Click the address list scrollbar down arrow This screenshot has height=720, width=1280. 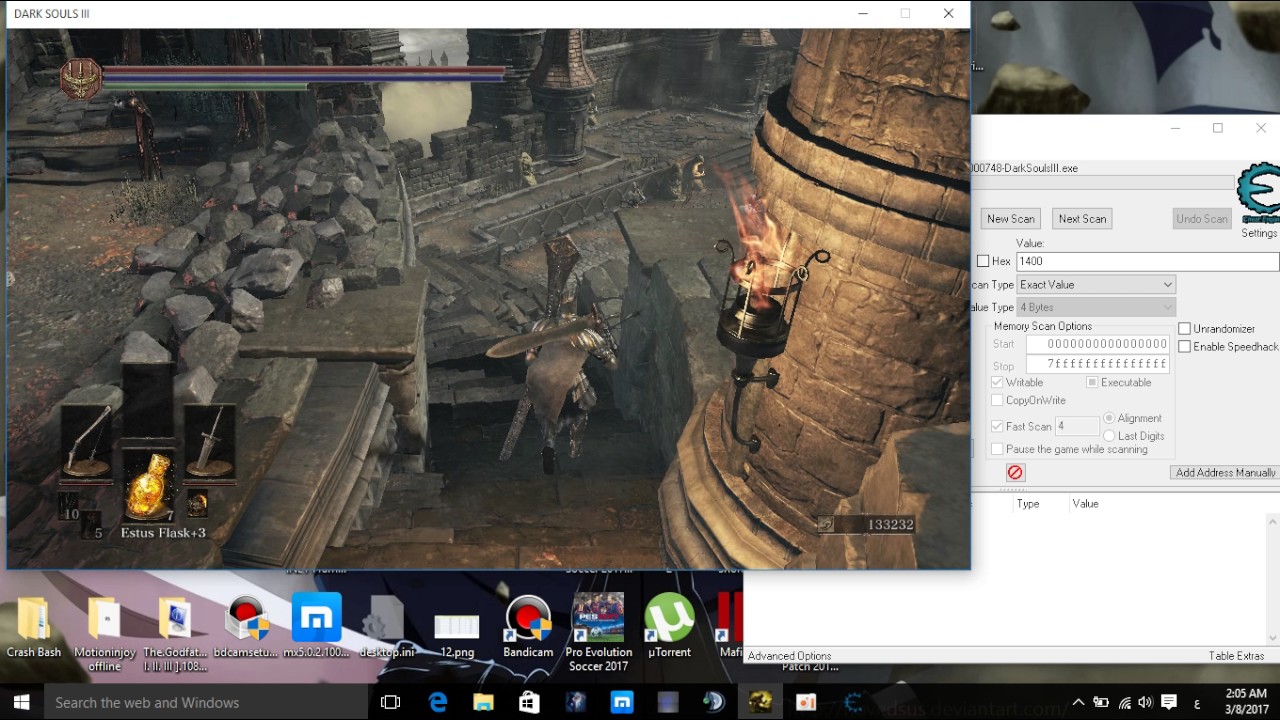tap(1273, 638)
